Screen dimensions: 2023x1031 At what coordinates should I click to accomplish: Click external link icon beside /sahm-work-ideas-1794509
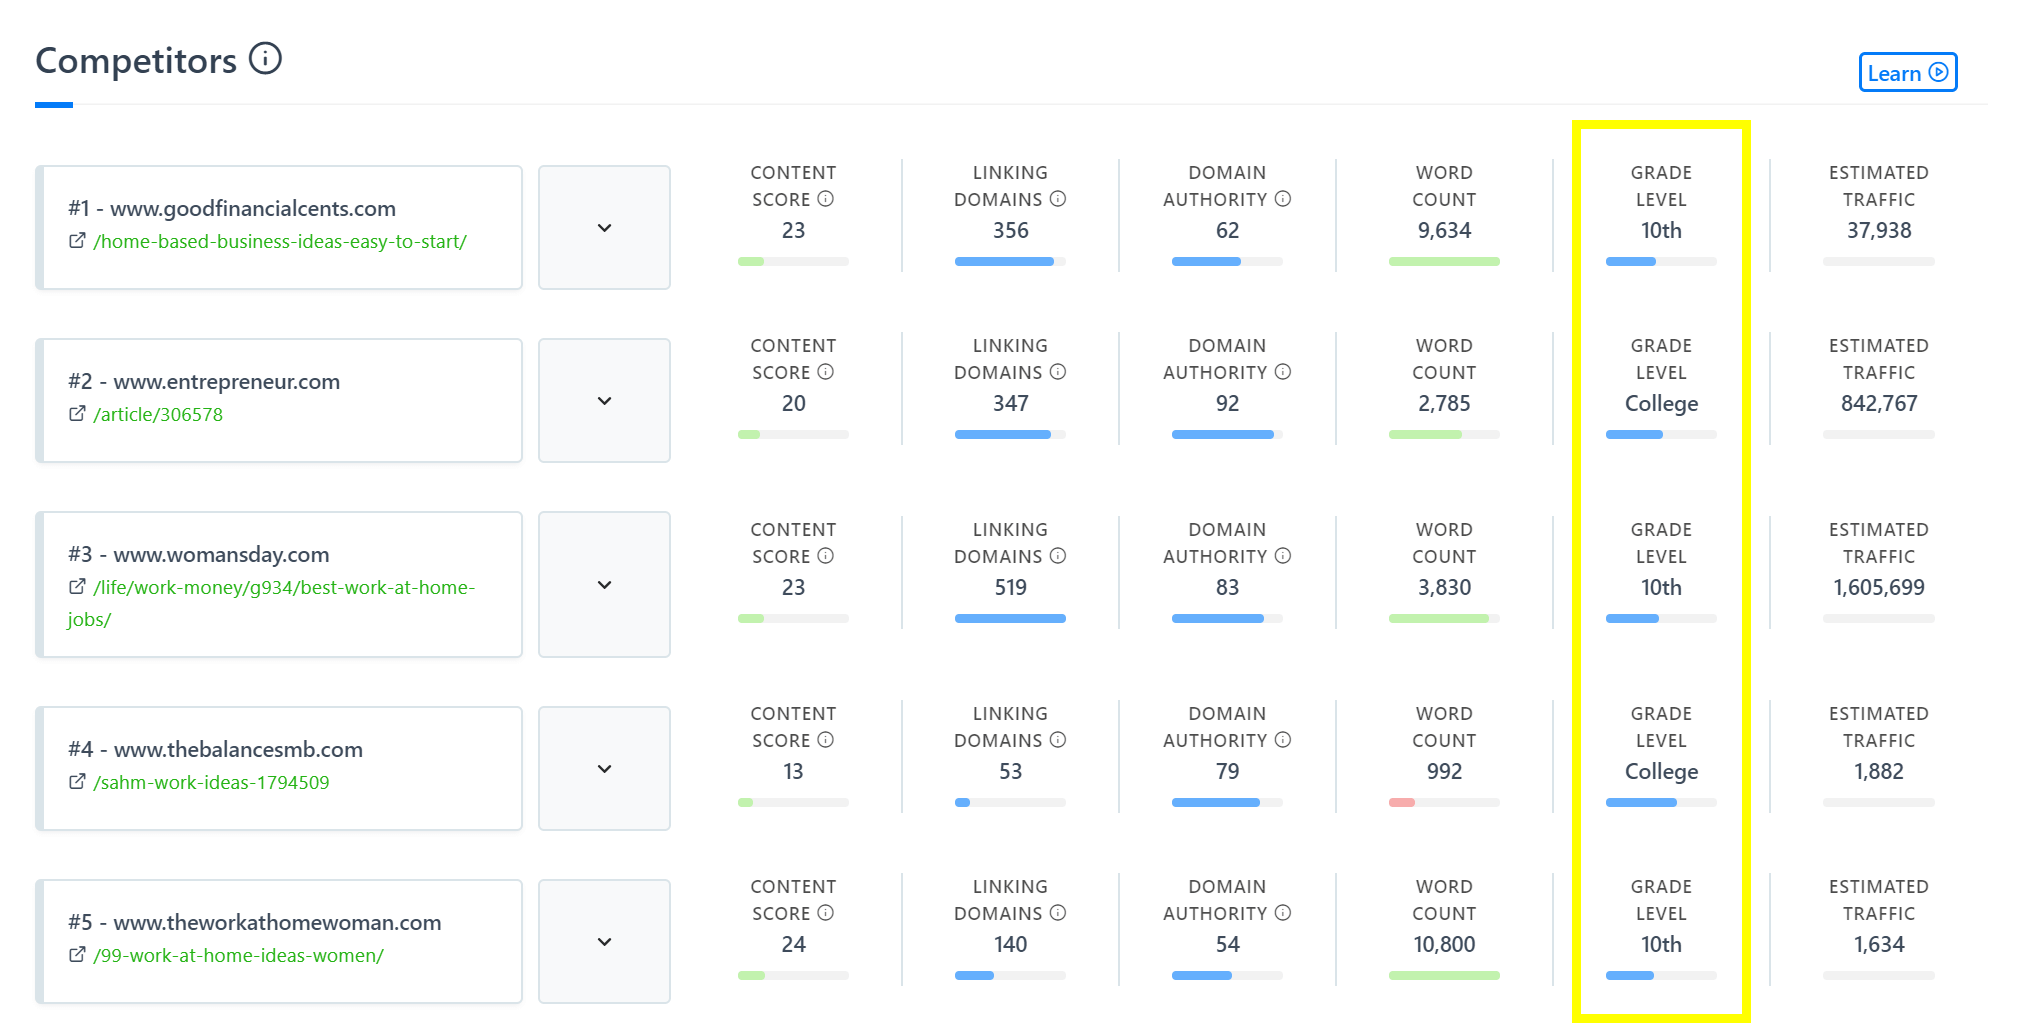coord(77,782)
